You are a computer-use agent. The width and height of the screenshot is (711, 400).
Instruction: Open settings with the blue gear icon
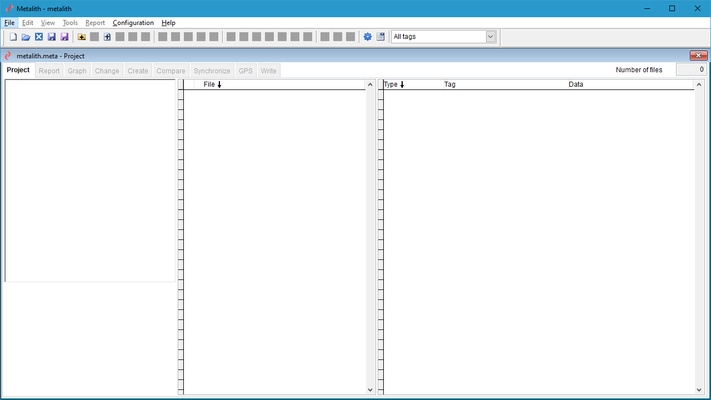click(x=367, y=37)
